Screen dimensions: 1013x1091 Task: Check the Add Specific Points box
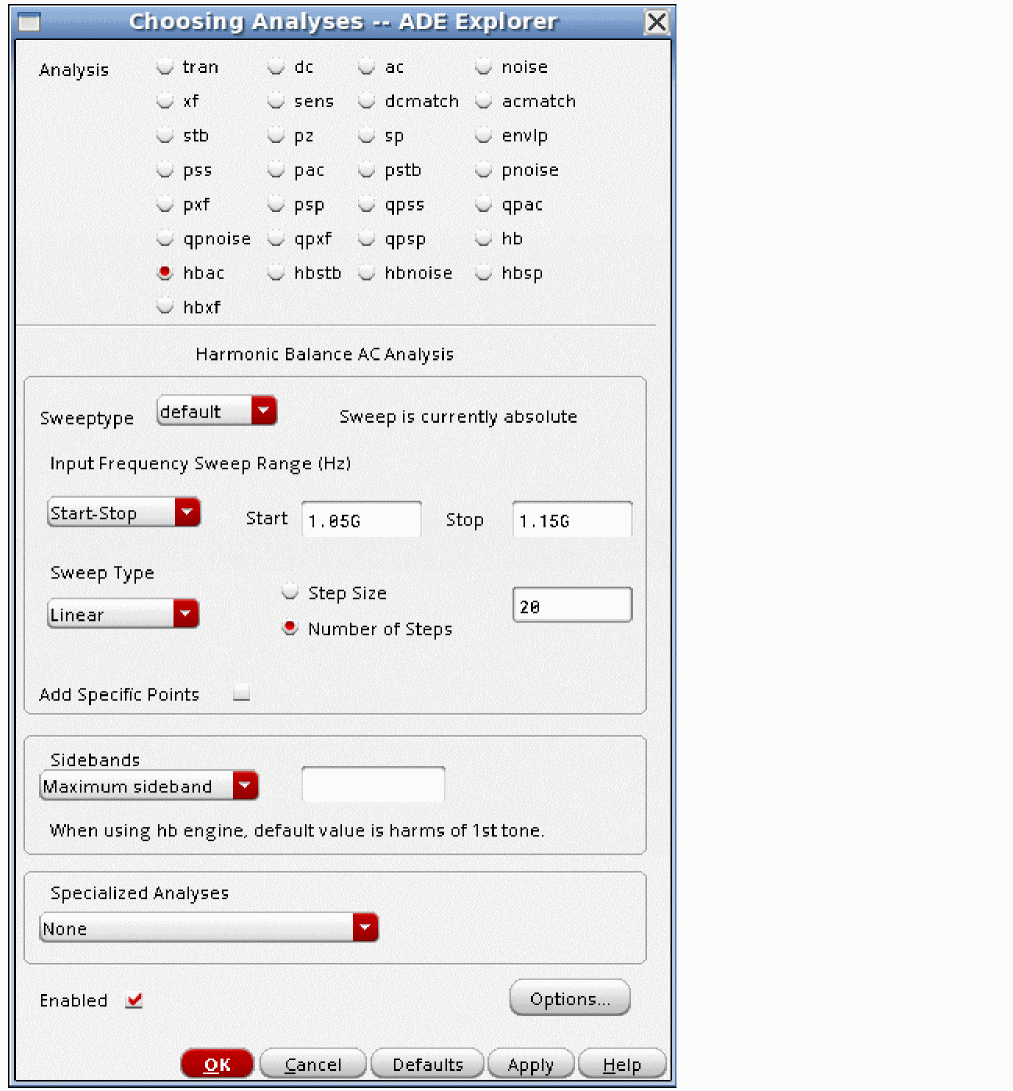[241, 694]
